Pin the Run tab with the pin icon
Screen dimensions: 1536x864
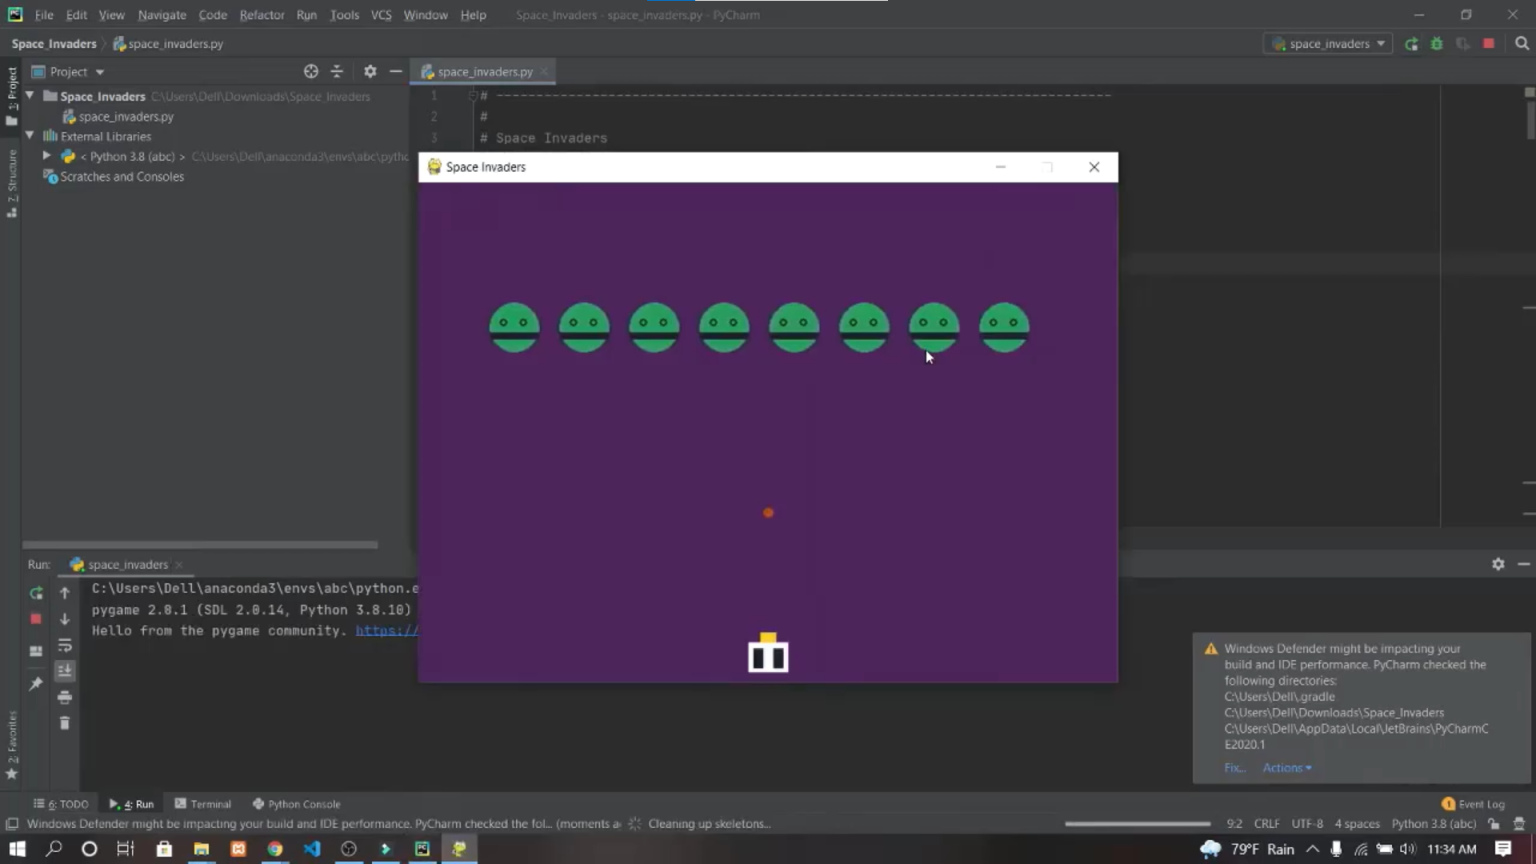pos(36,684)
